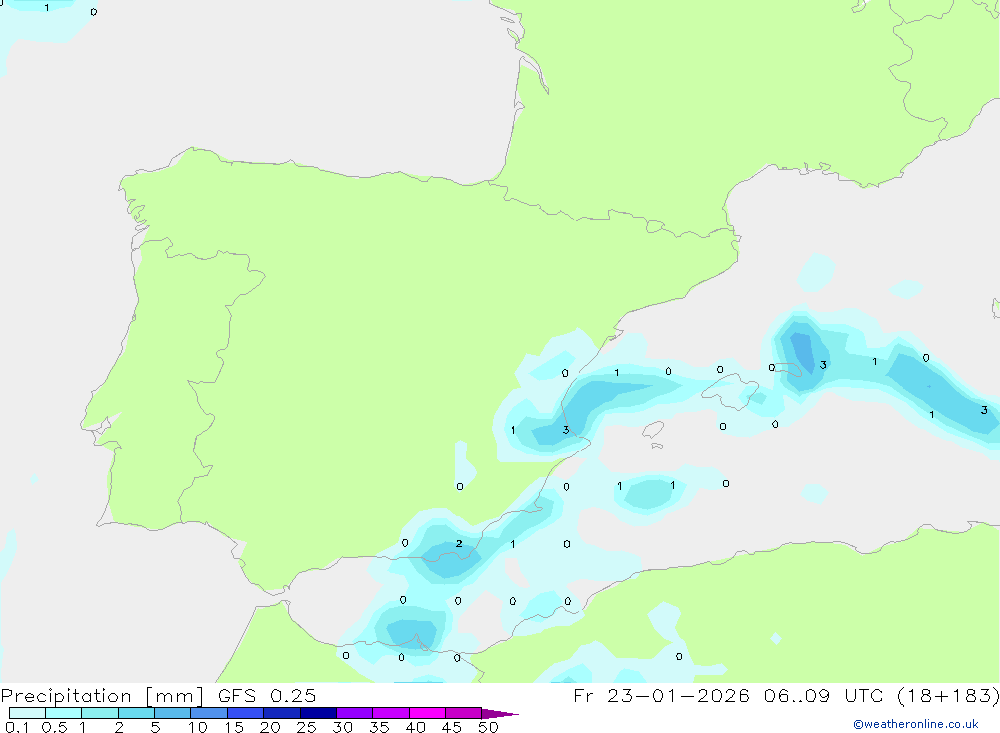Select the 25–30 mm navy legend swatch
Image resolution: width=1000 pixels, height=733 pixels.
(x=318, y=713)
